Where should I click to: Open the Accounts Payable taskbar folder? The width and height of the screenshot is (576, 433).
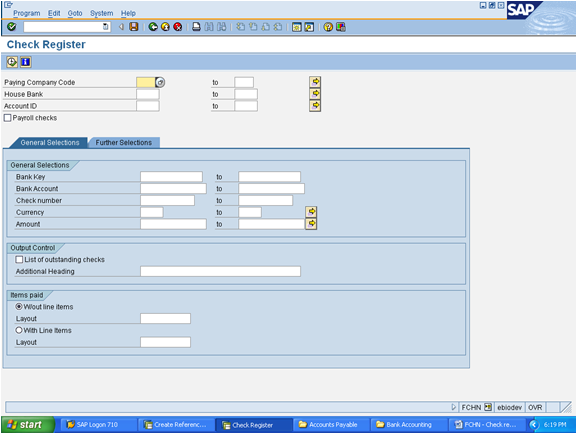click(x=332, y=425)
